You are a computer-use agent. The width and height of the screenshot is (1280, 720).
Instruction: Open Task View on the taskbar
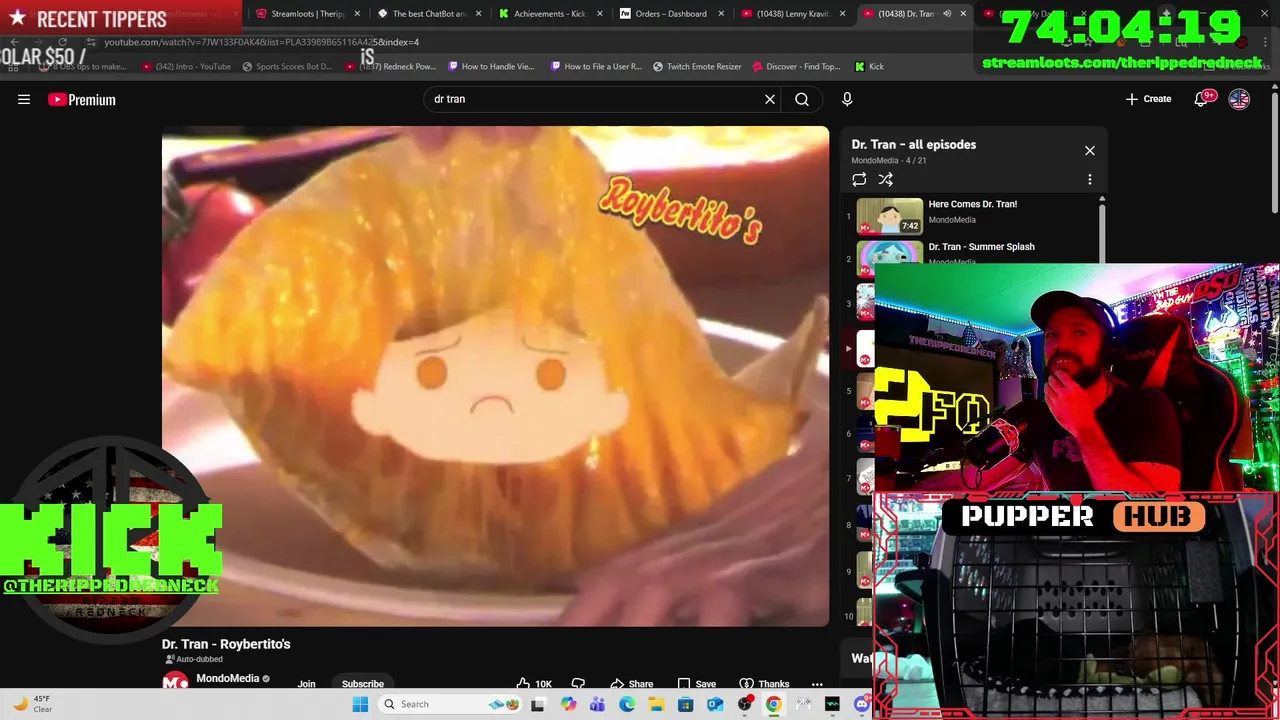[x=537, y=704]
